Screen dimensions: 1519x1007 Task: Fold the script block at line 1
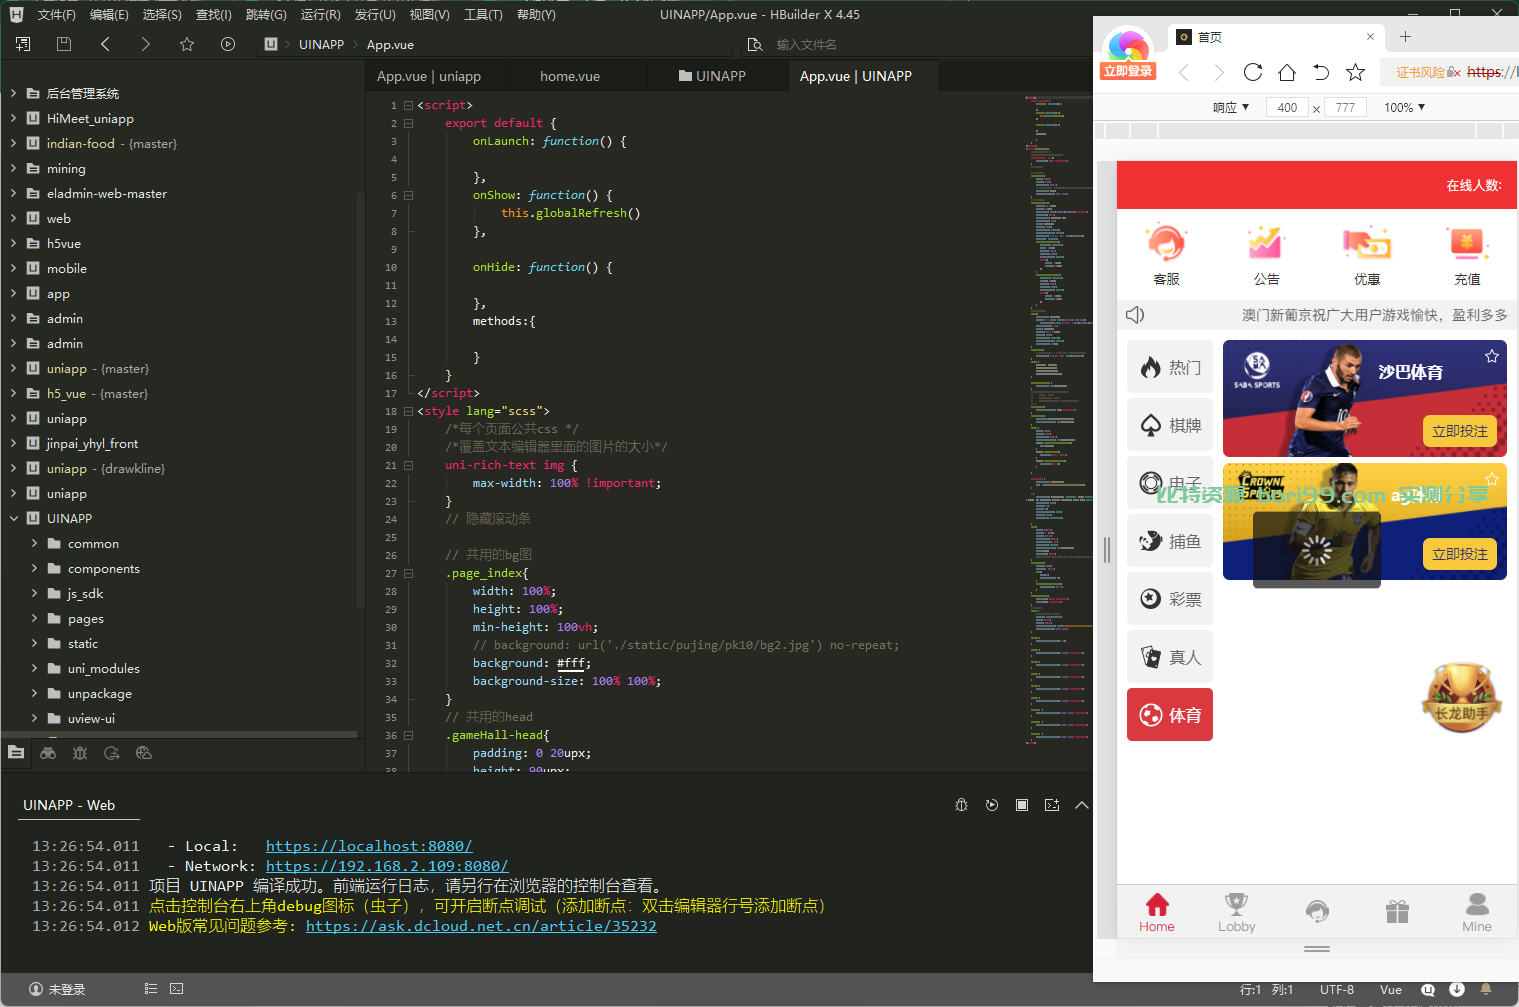pyautogui.click(x=408, y=105)
